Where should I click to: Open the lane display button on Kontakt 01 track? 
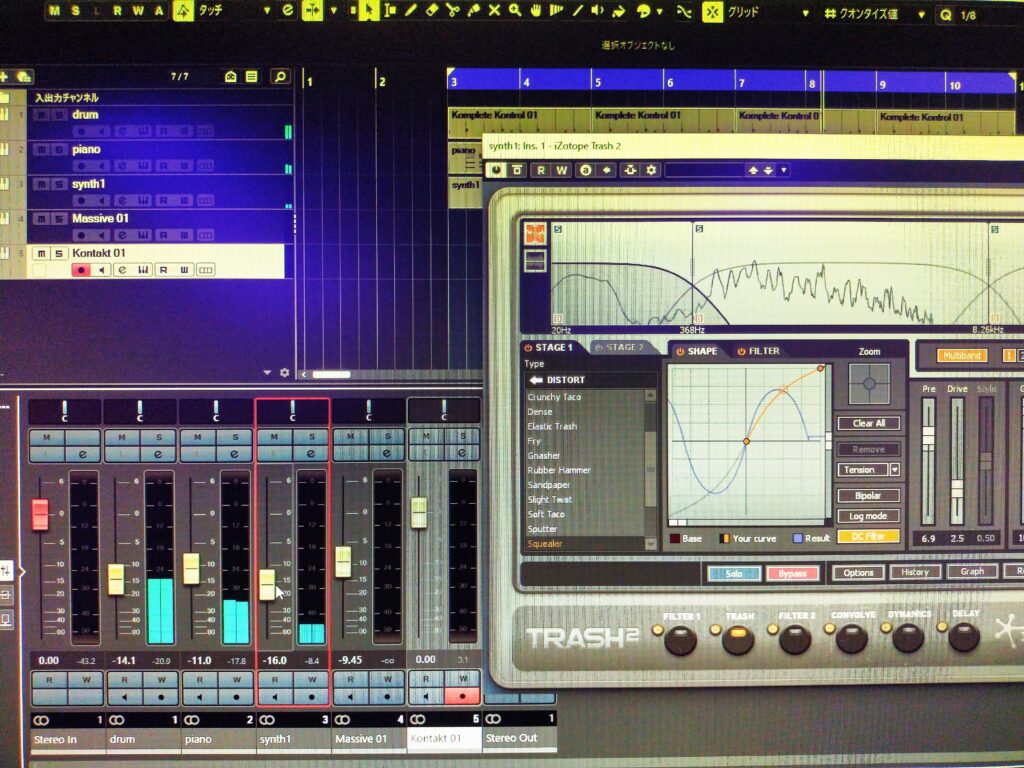205,270
